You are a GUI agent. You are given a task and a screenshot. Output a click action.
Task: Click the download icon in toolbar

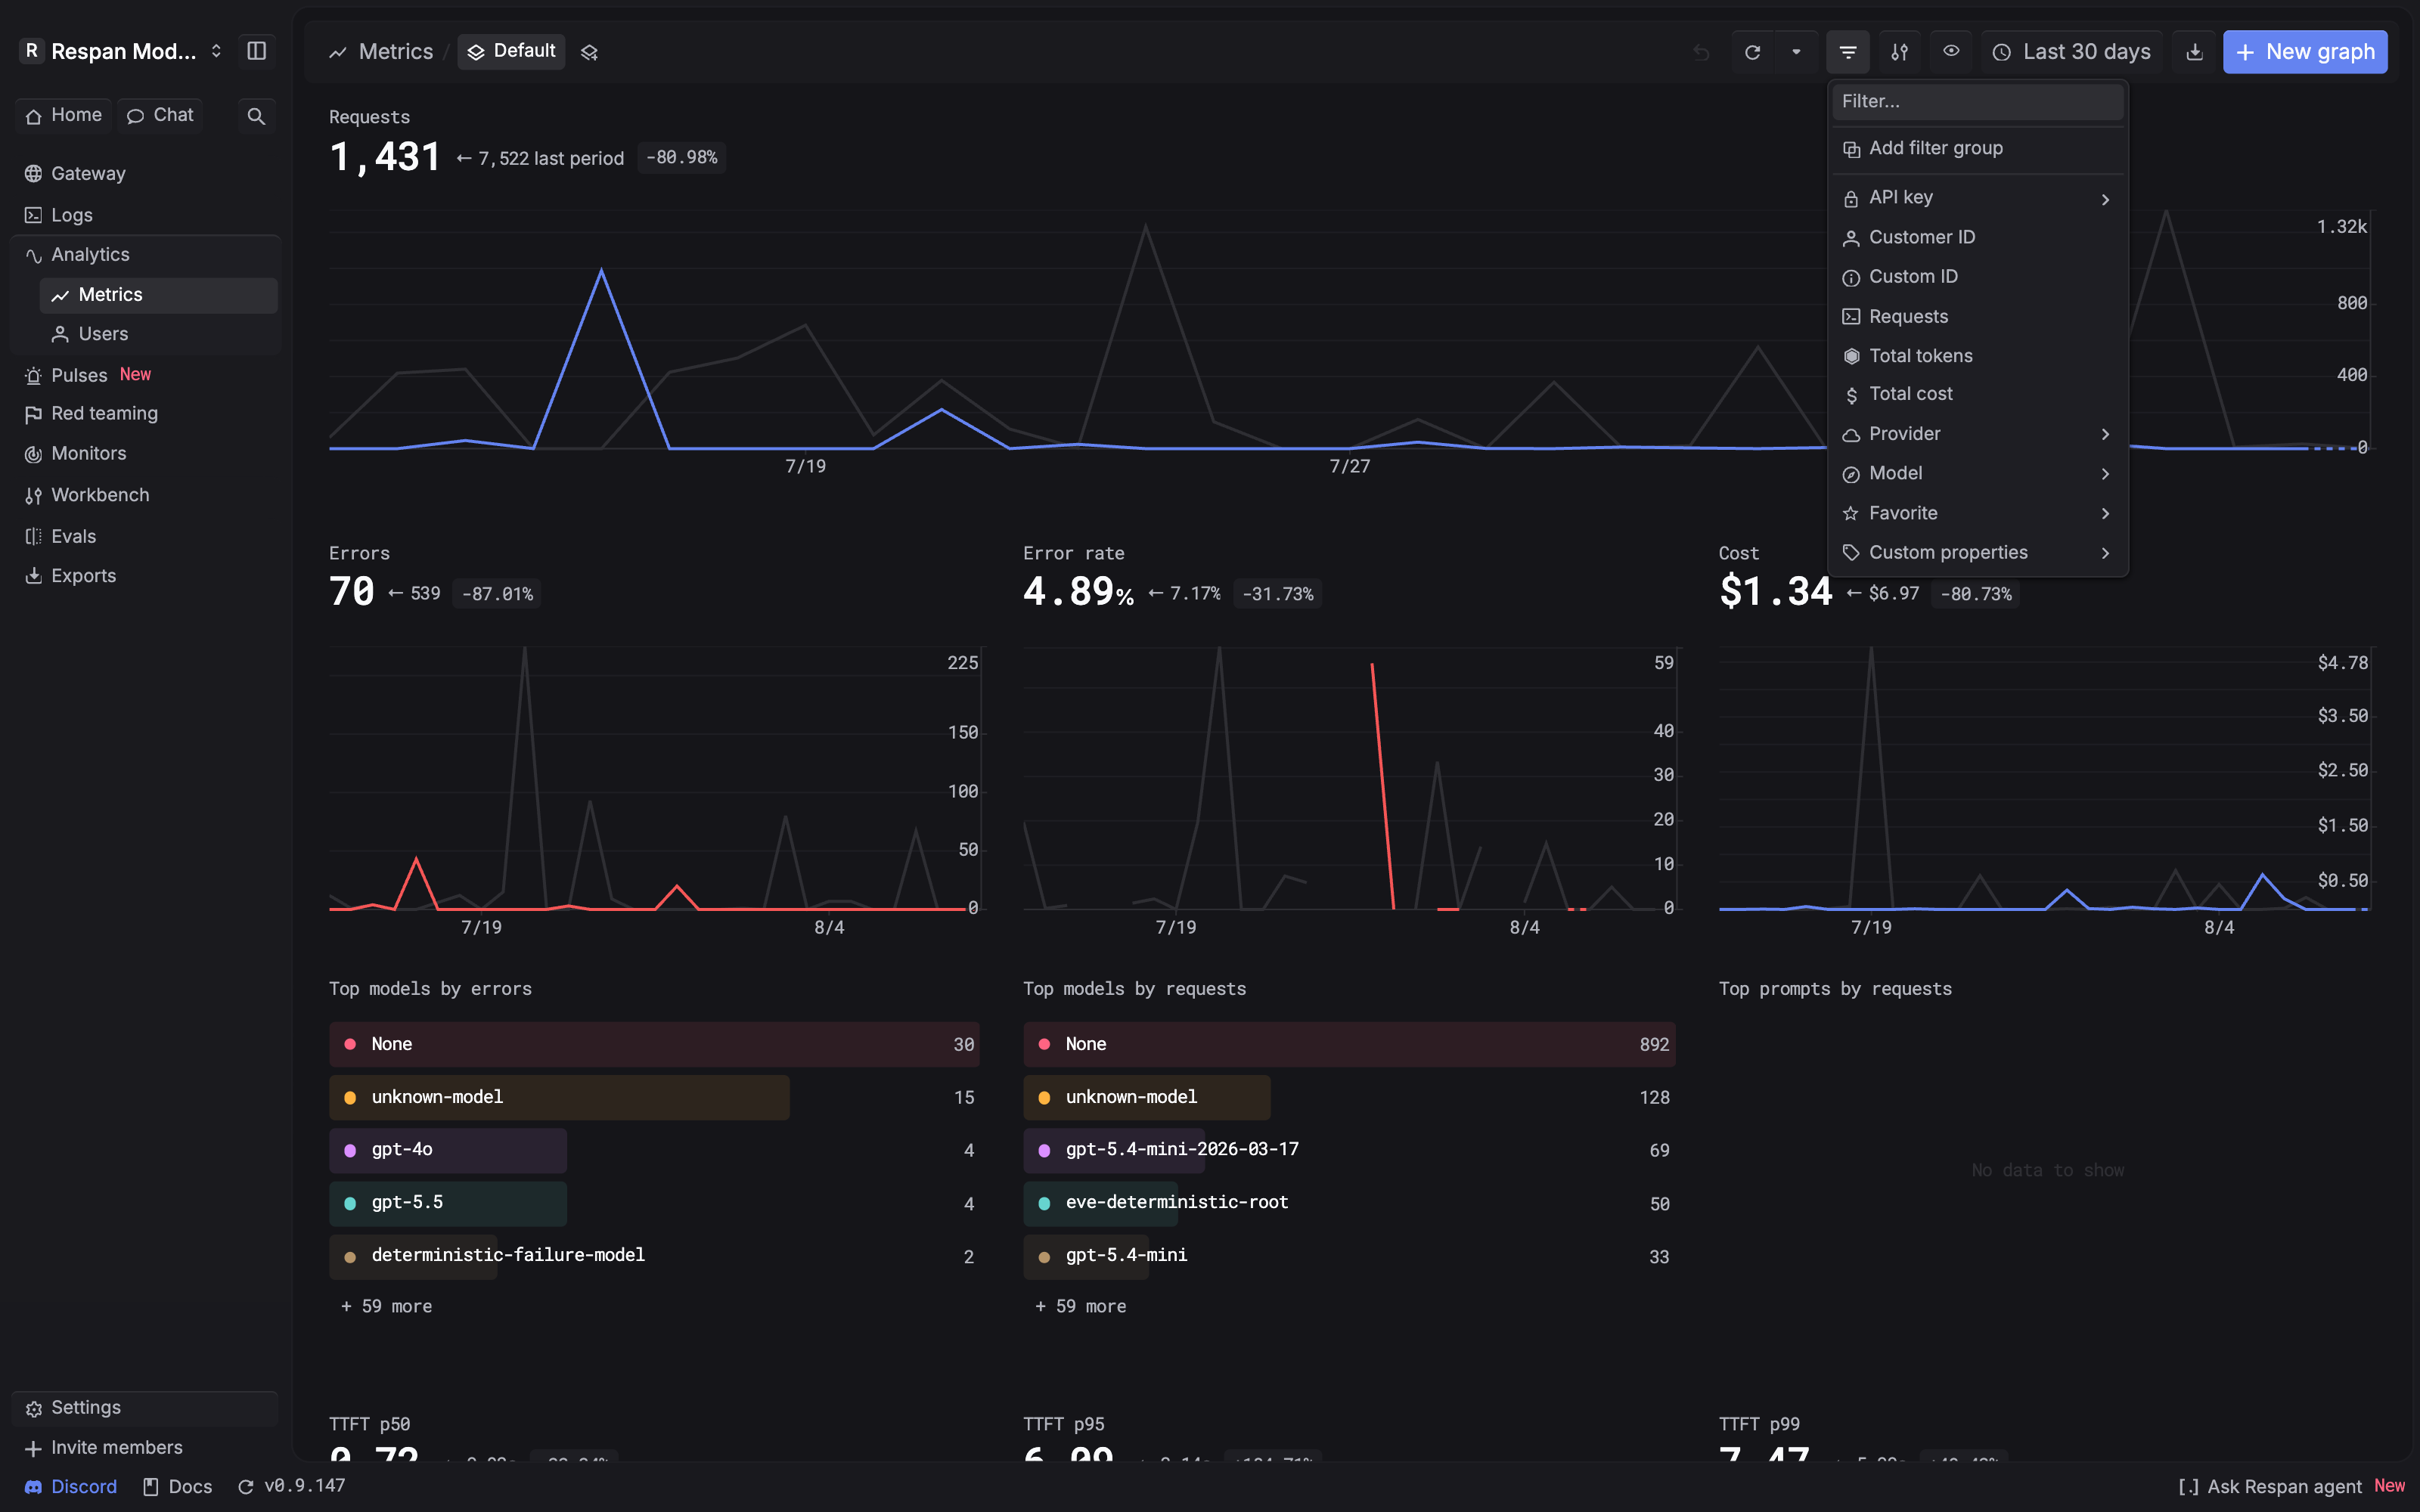(2194, 52)
